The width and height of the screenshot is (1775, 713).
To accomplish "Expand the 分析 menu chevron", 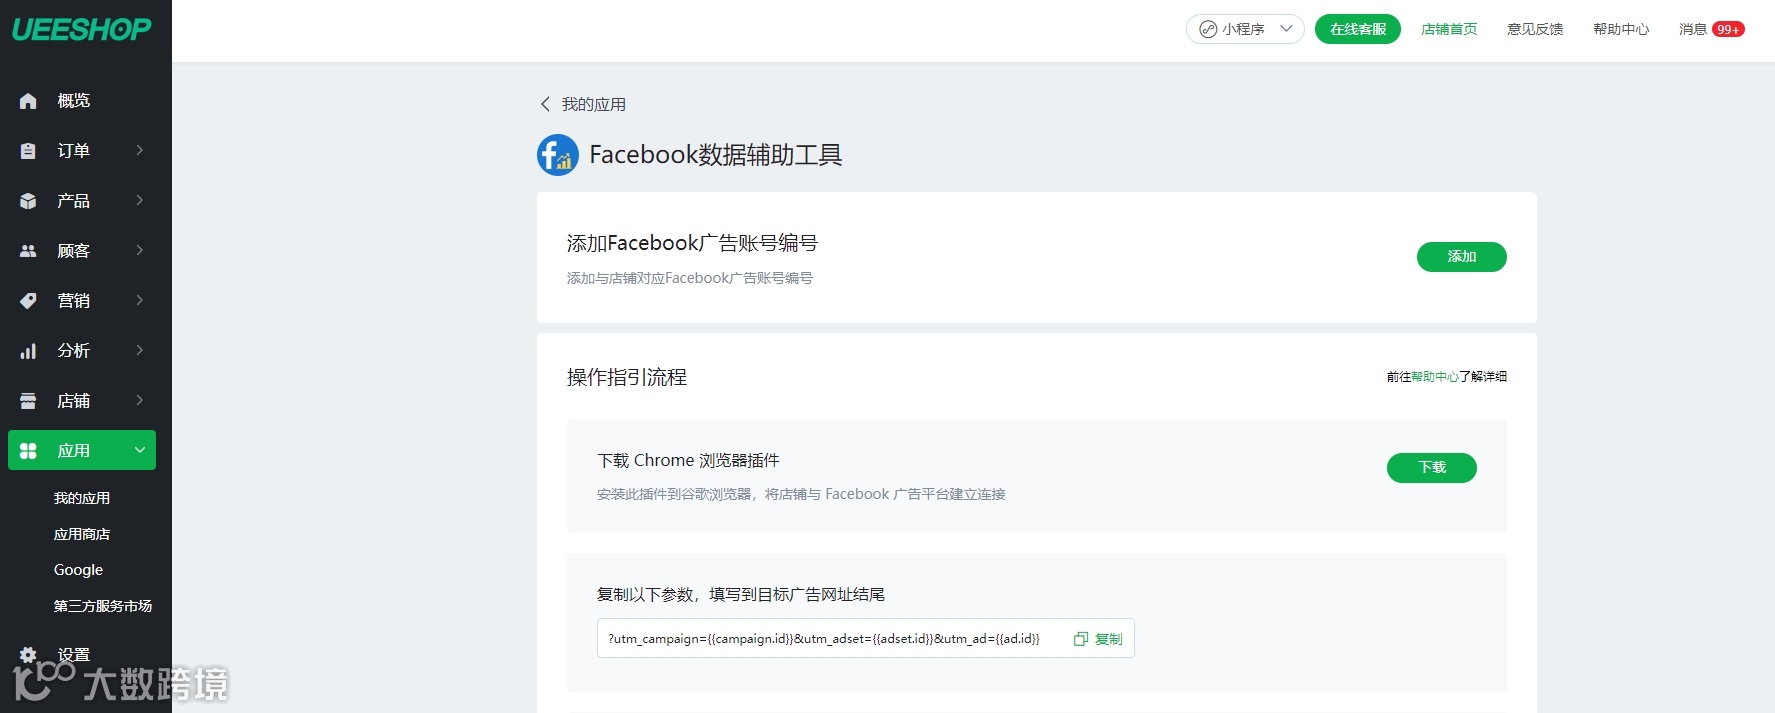I will pyautogui.click(x=140, y=350).
